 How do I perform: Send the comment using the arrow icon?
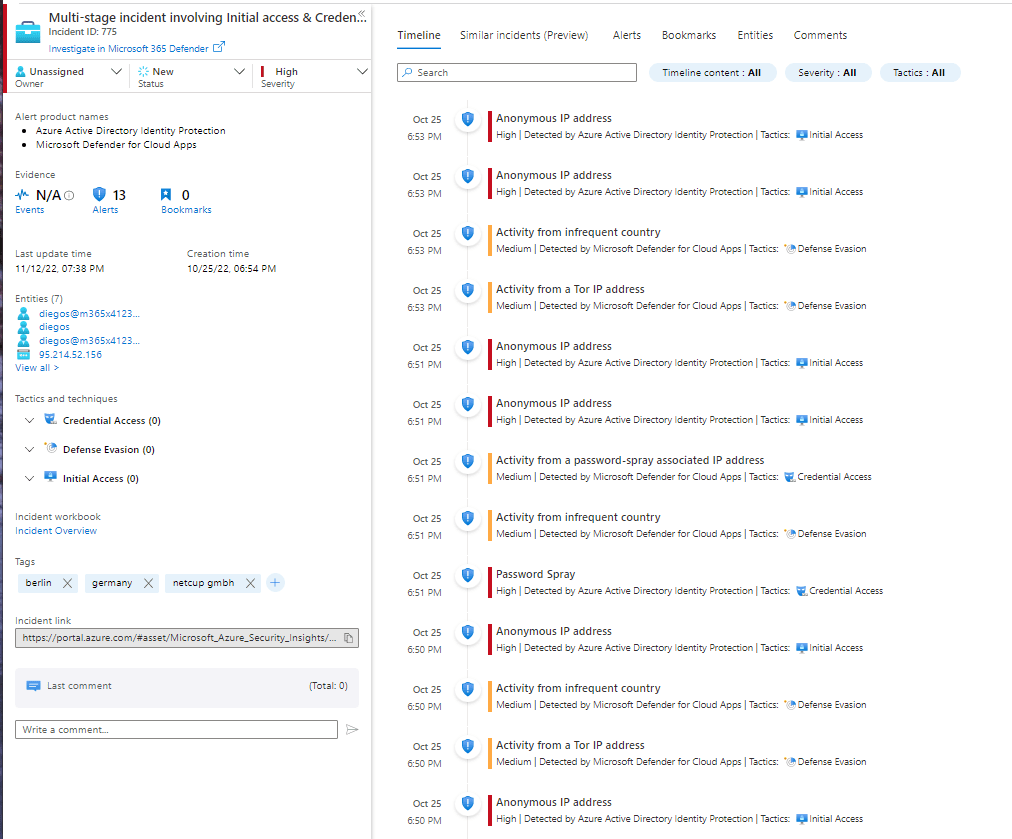click(x=352, y=729)
